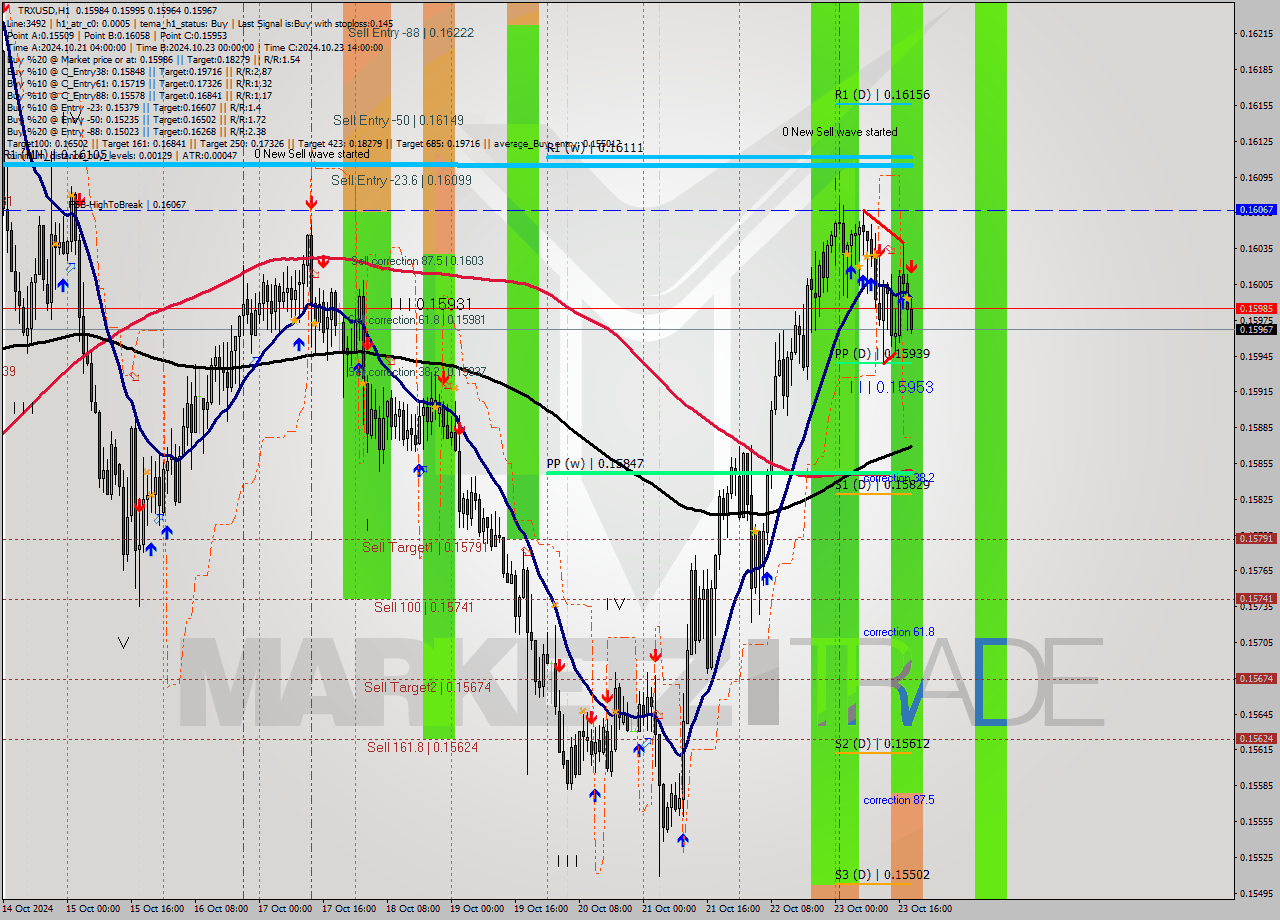Click the 'C_Entry88: 0.15578' buy line
1280x920 pixels.
pos(138,95)
